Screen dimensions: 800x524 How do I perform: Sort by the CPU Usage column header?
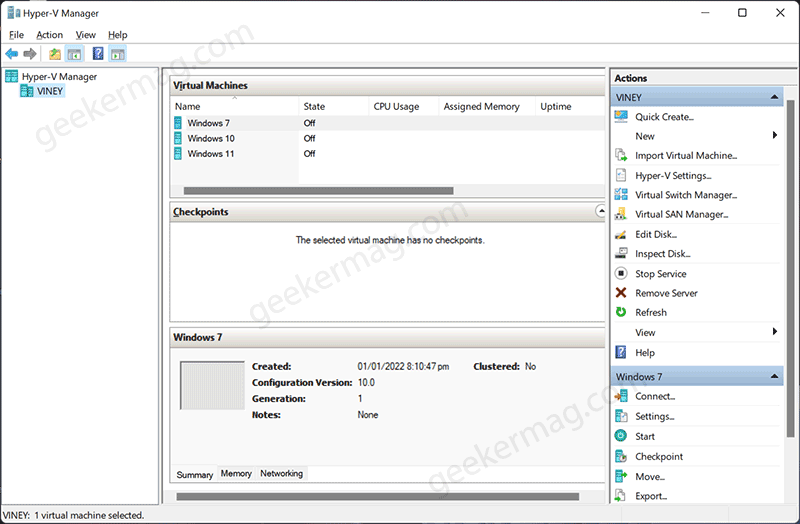[x=403, y=106]
